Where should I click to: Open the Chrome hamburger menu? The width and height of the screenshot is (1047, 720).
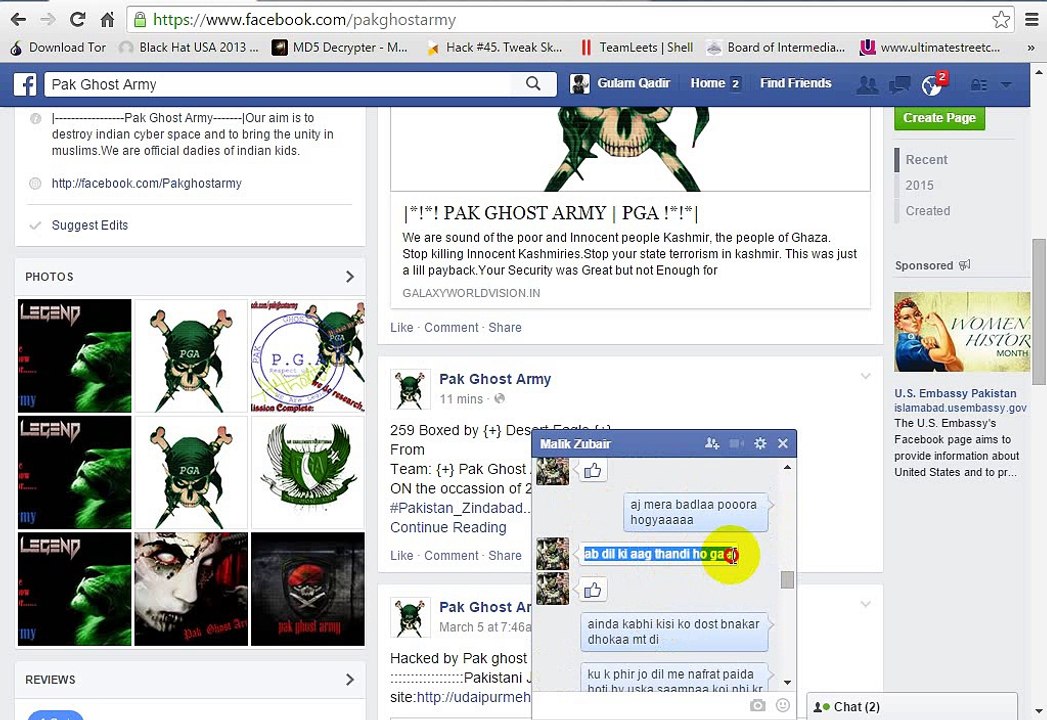click(1032, 19)
